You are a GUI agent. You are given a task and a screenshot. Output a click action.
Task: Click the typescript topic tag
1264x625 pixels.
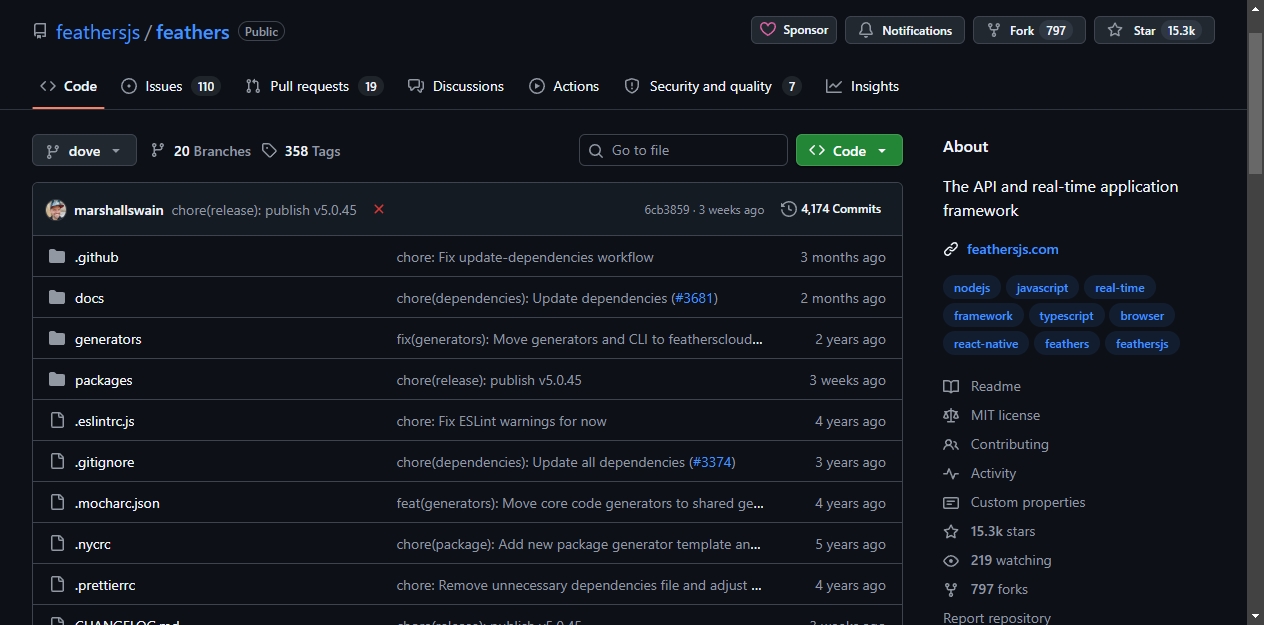(x=1066, y=315)
